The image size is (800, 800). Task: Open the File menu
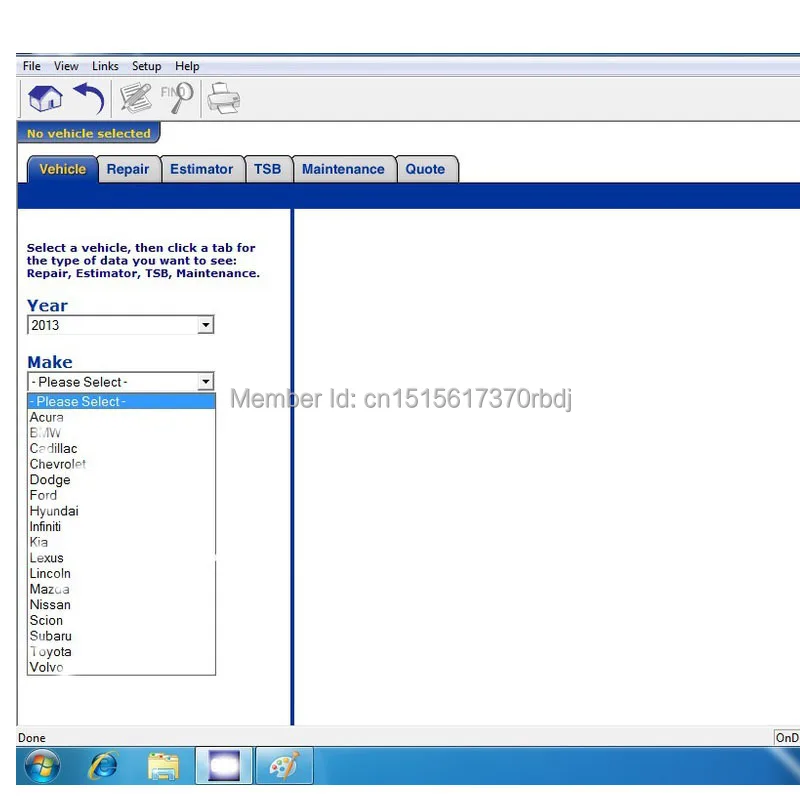(32, 66)
